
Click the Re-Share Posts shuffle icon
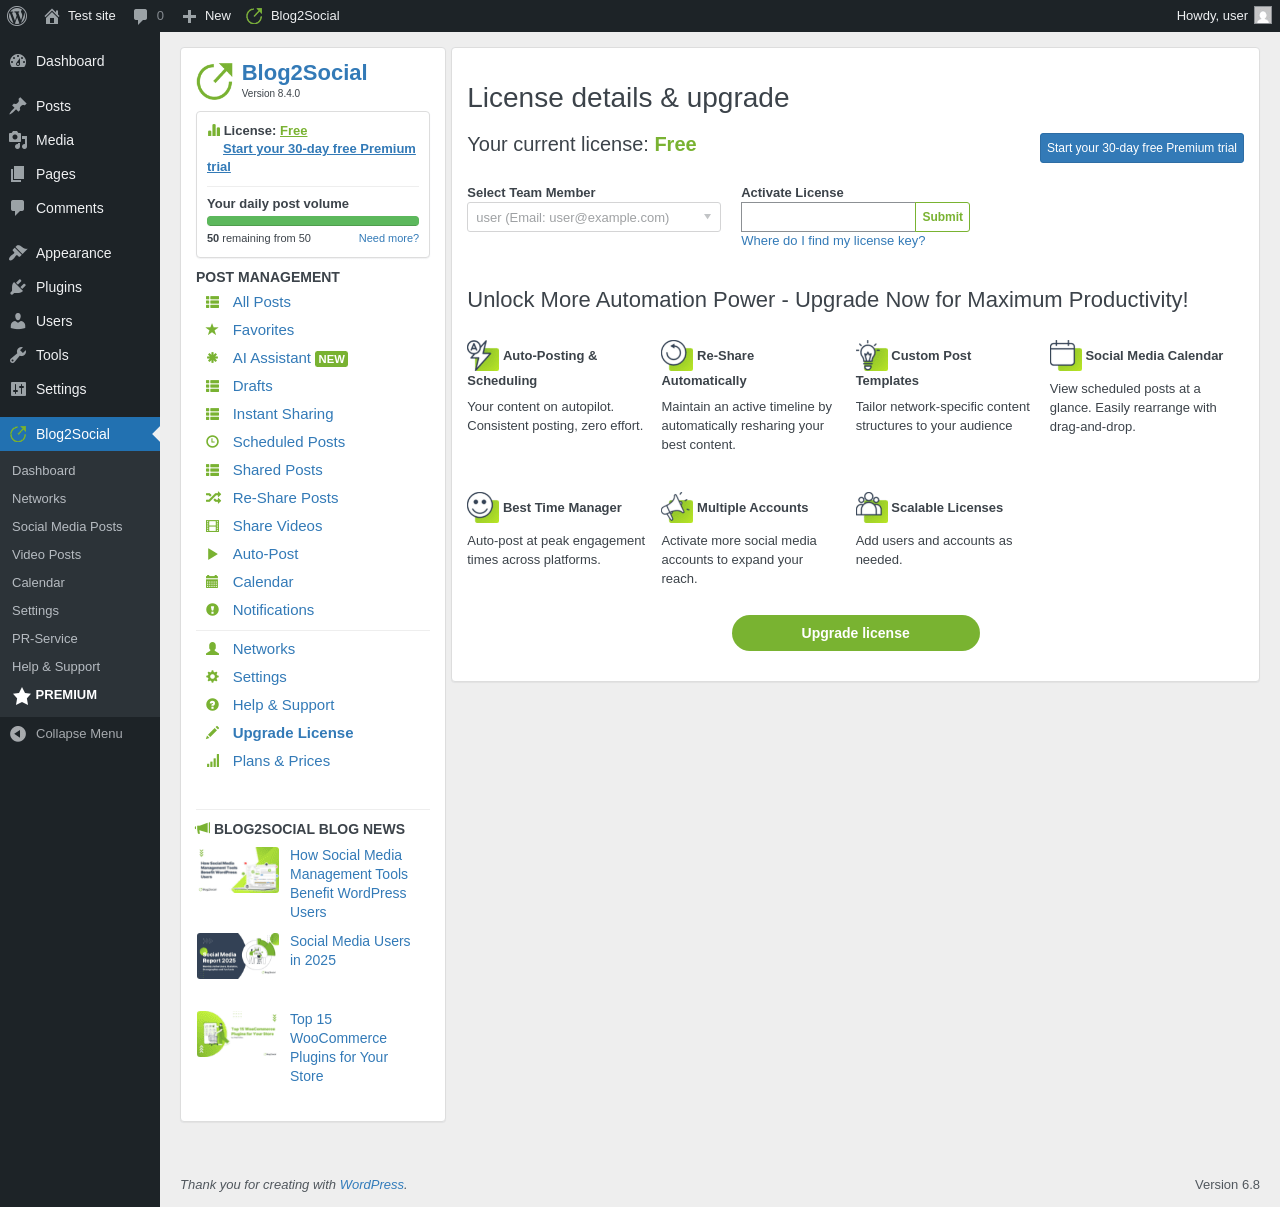pos(212,498)
